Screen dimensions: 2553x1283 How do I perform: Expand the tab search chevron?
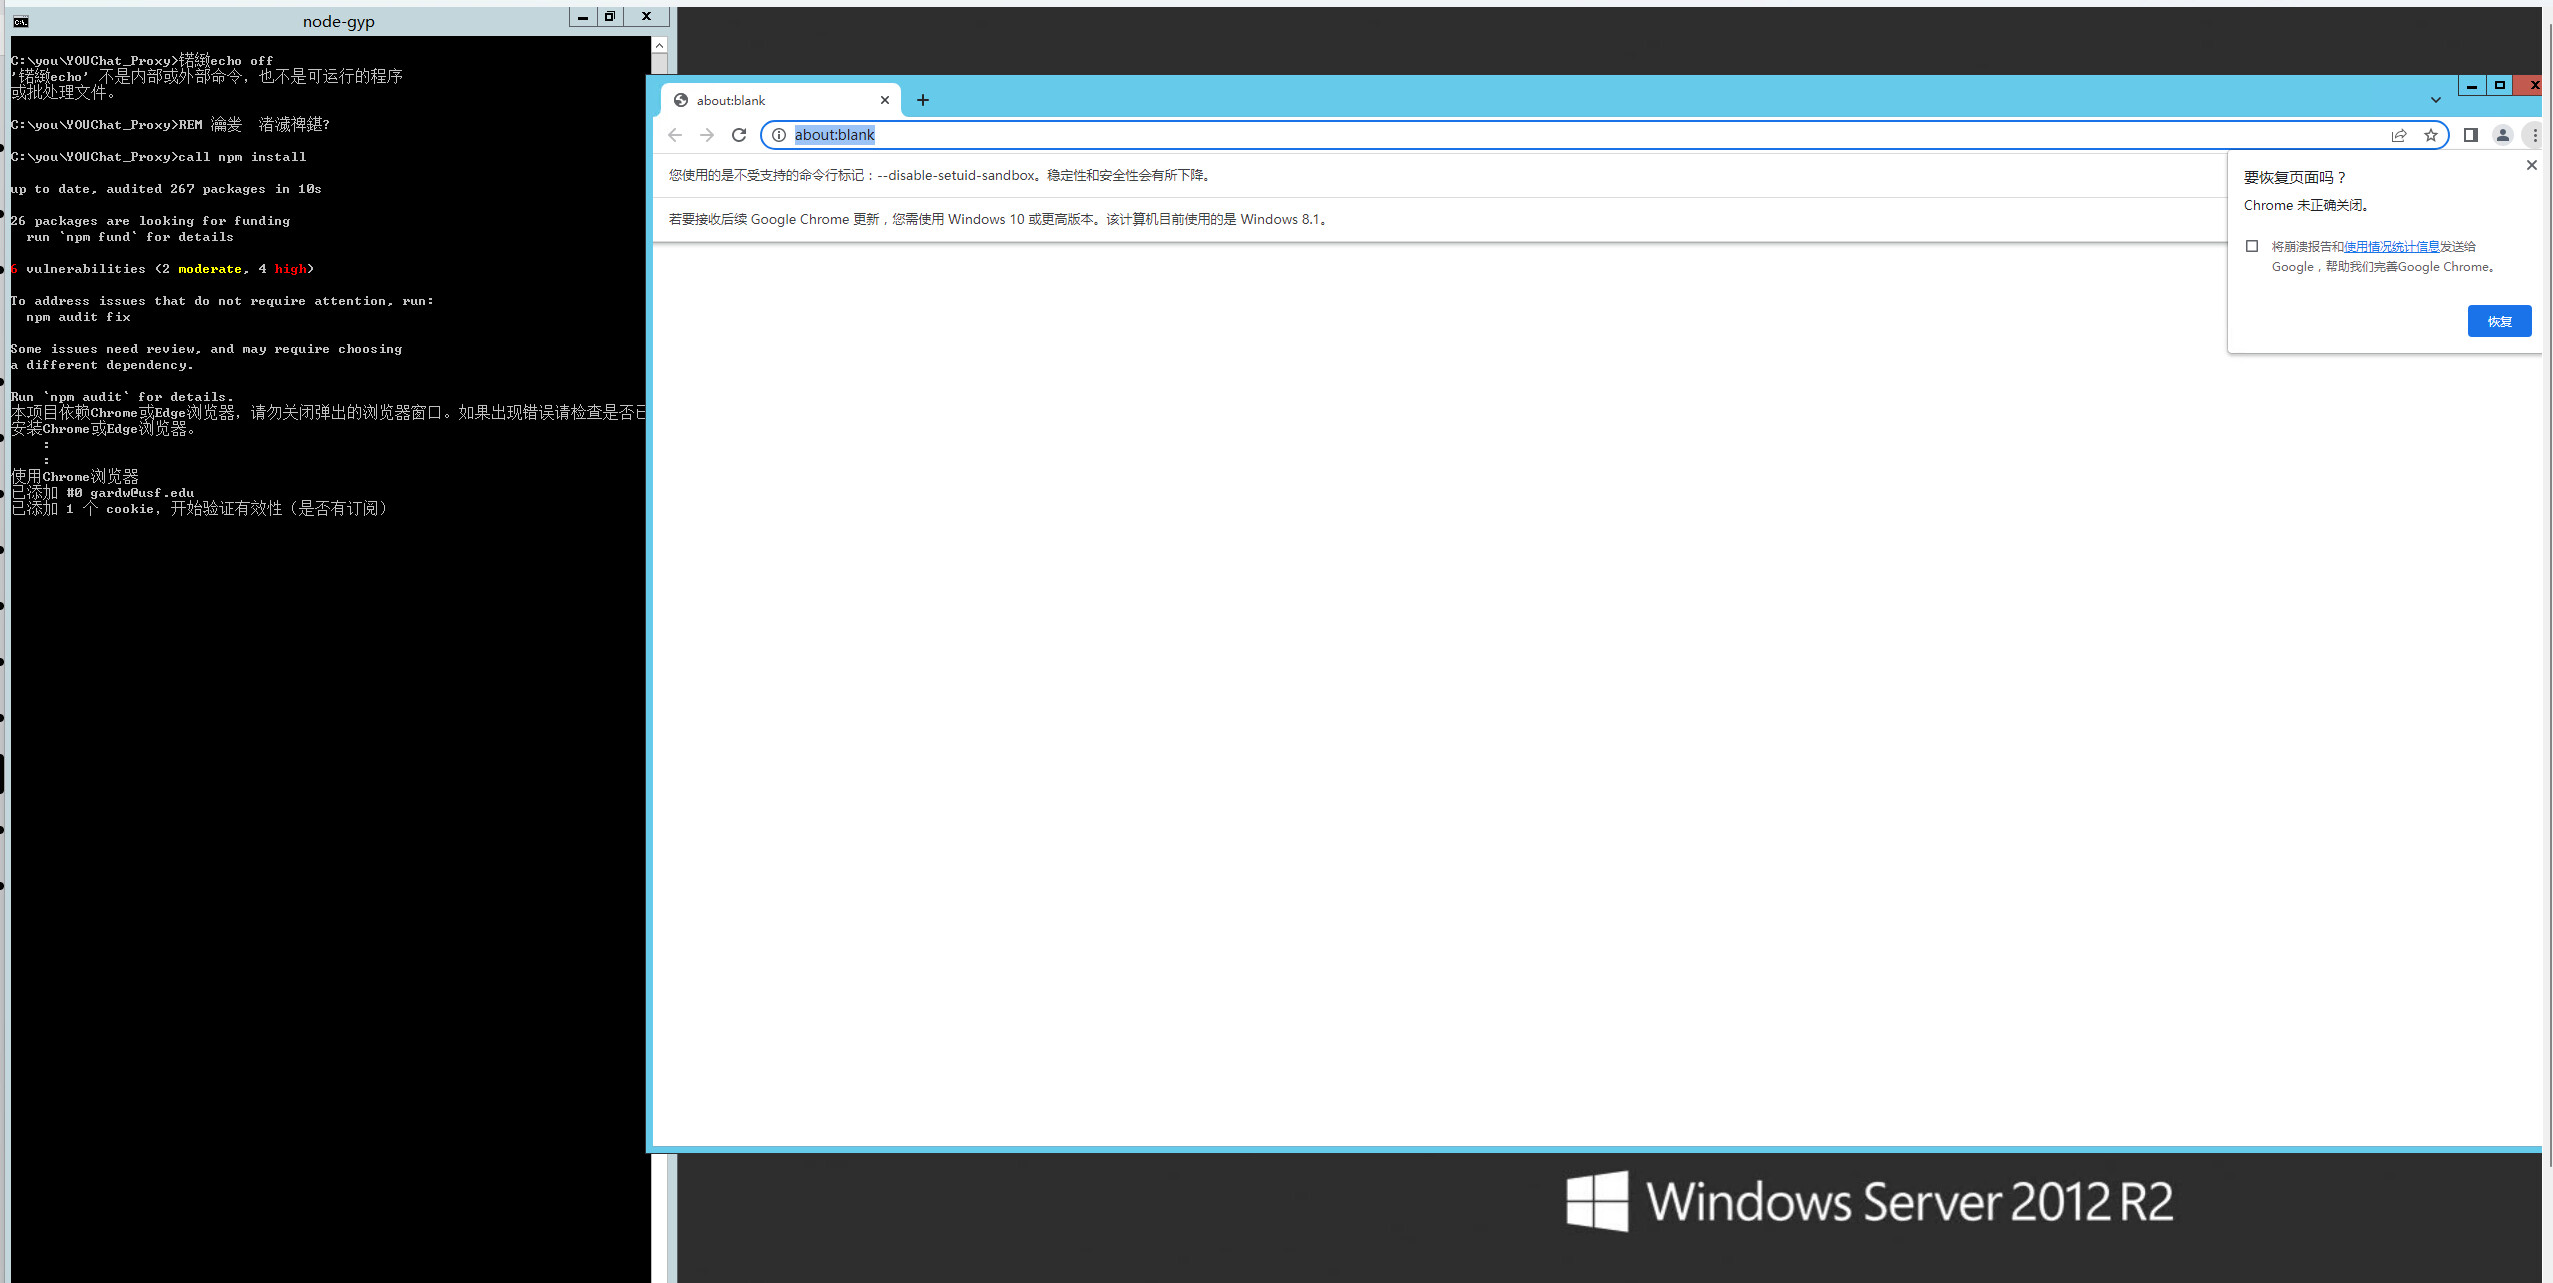pos(2435,100)
